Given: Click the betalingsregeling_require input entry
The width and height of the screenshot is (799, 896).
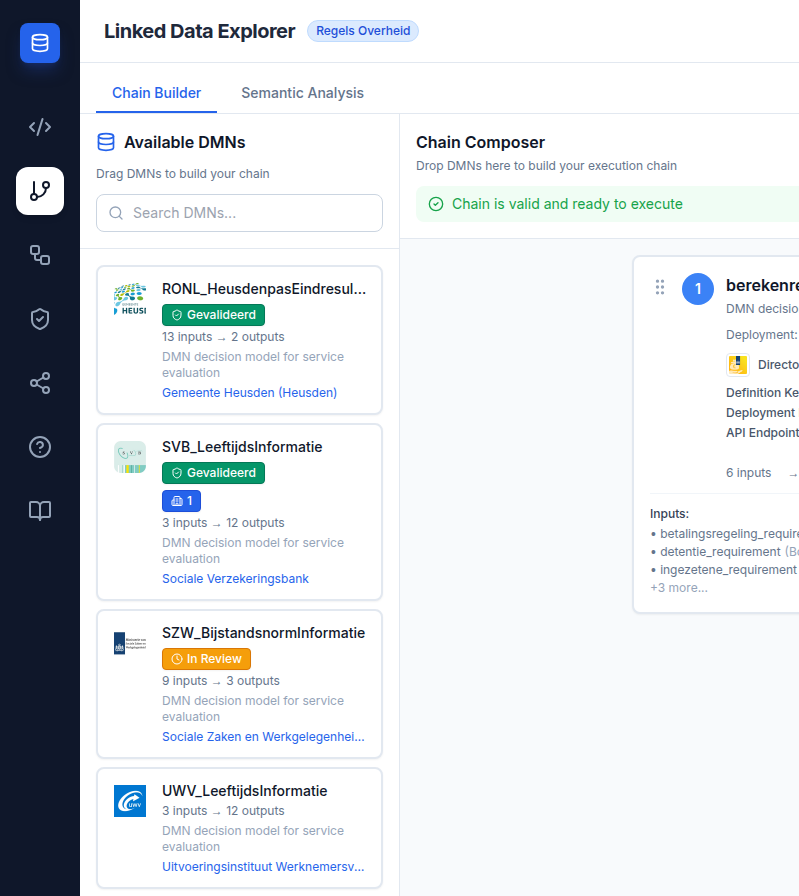Looking at the screenshot, I should point(725,534).
